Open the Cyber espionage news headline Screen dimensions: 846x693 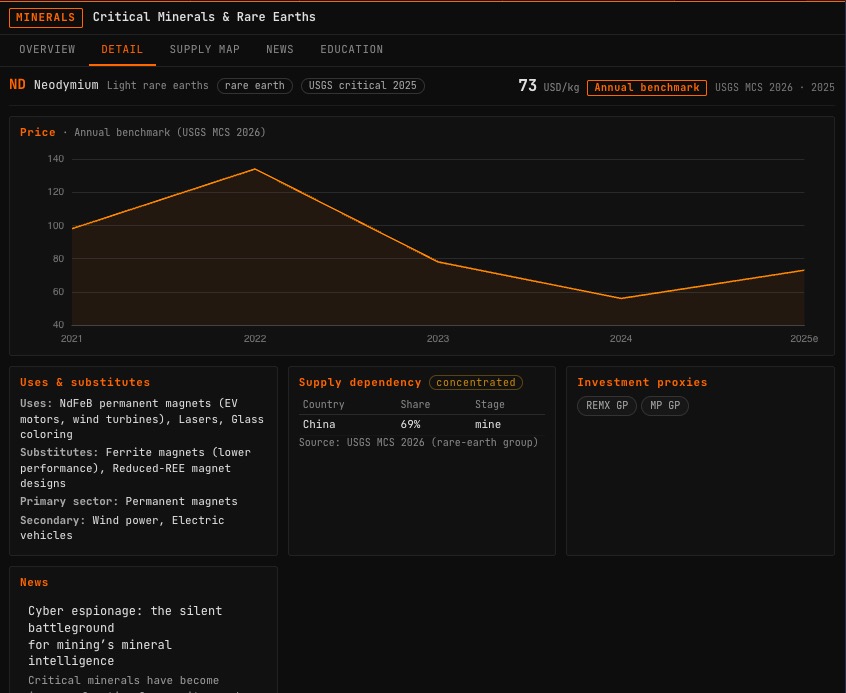point(125,635)
